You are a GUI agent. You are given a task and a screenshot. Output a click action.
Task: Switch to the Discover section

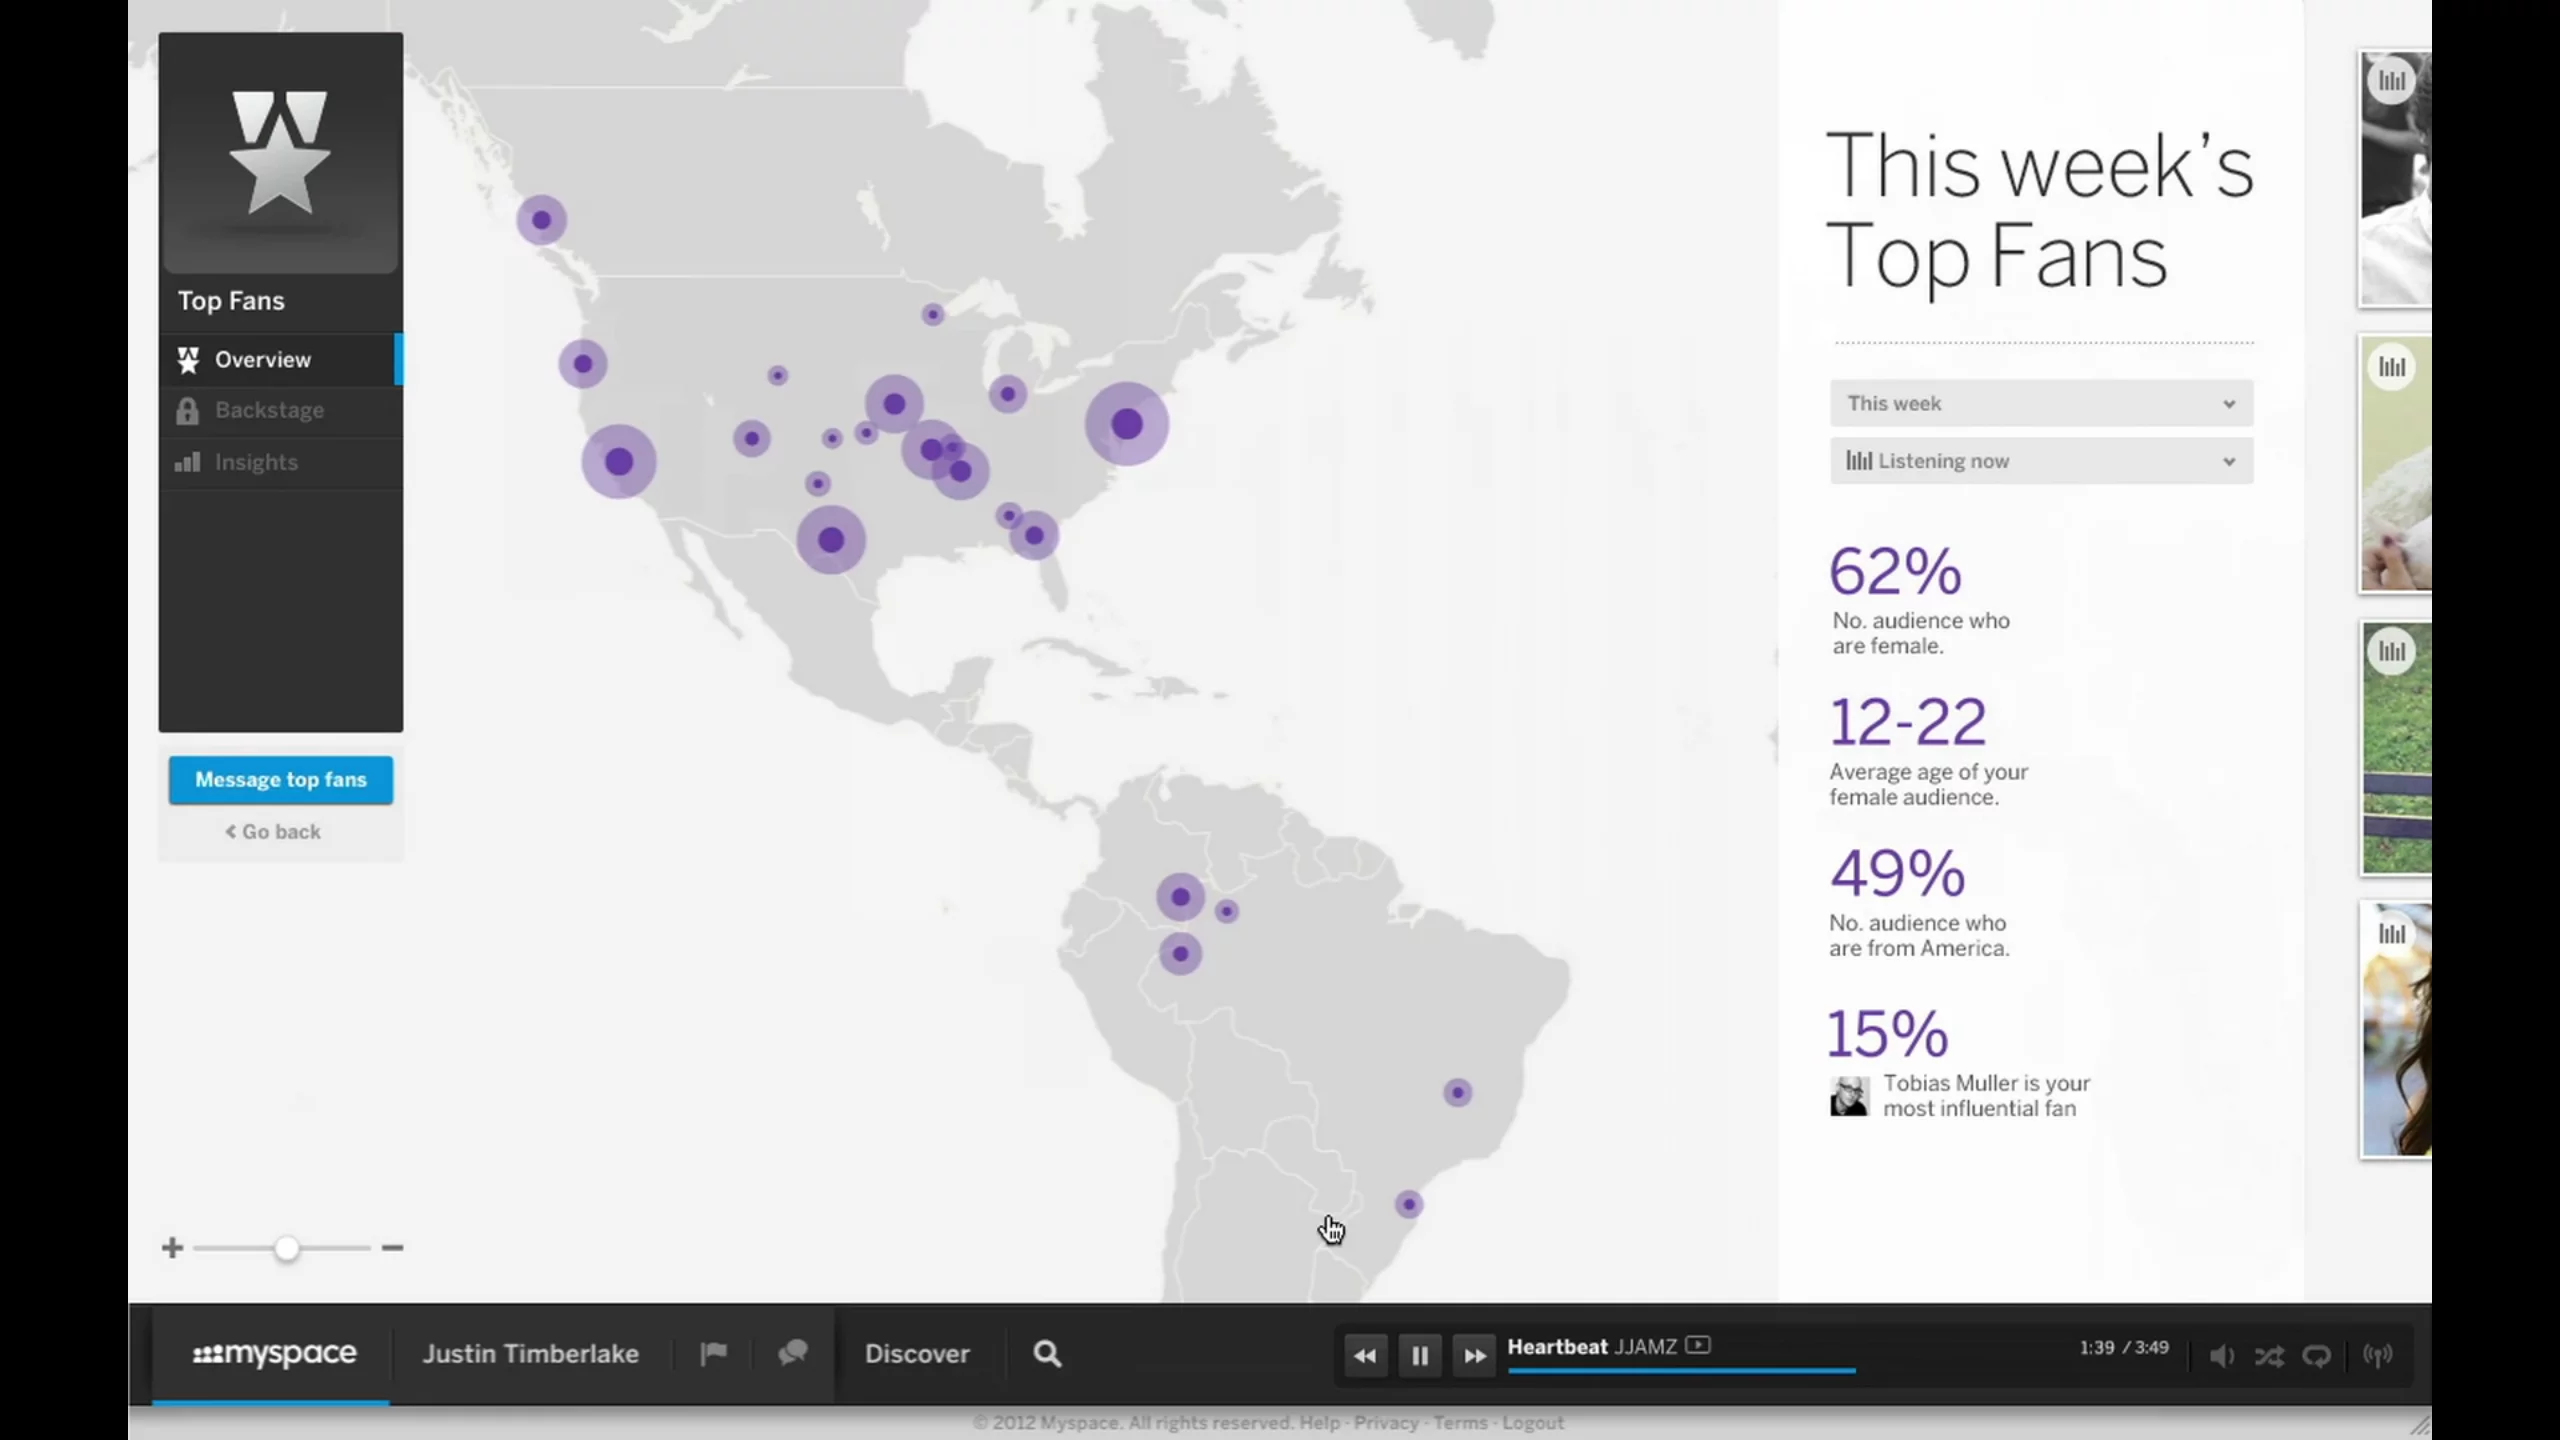pos(917,1353)
